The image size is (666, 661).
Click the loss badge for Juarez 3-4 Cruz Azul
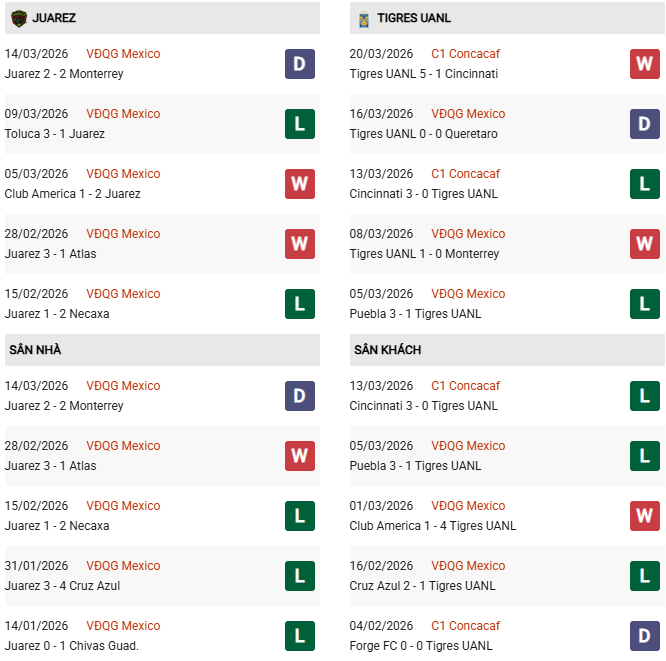pos(300,576)
